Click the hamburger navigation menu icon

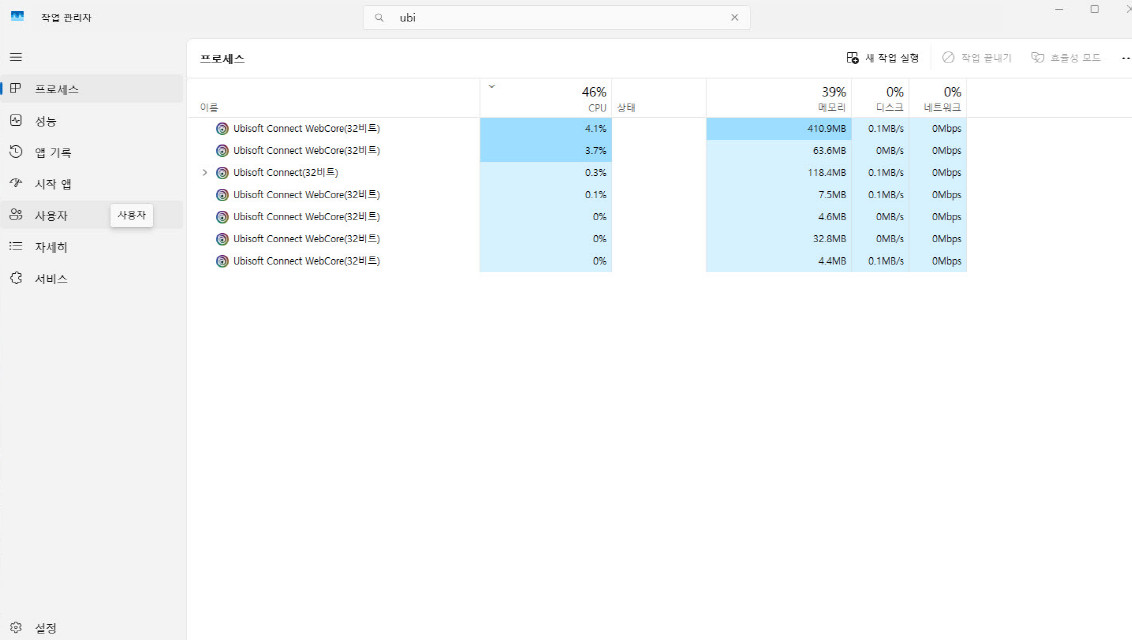(16, 57)
